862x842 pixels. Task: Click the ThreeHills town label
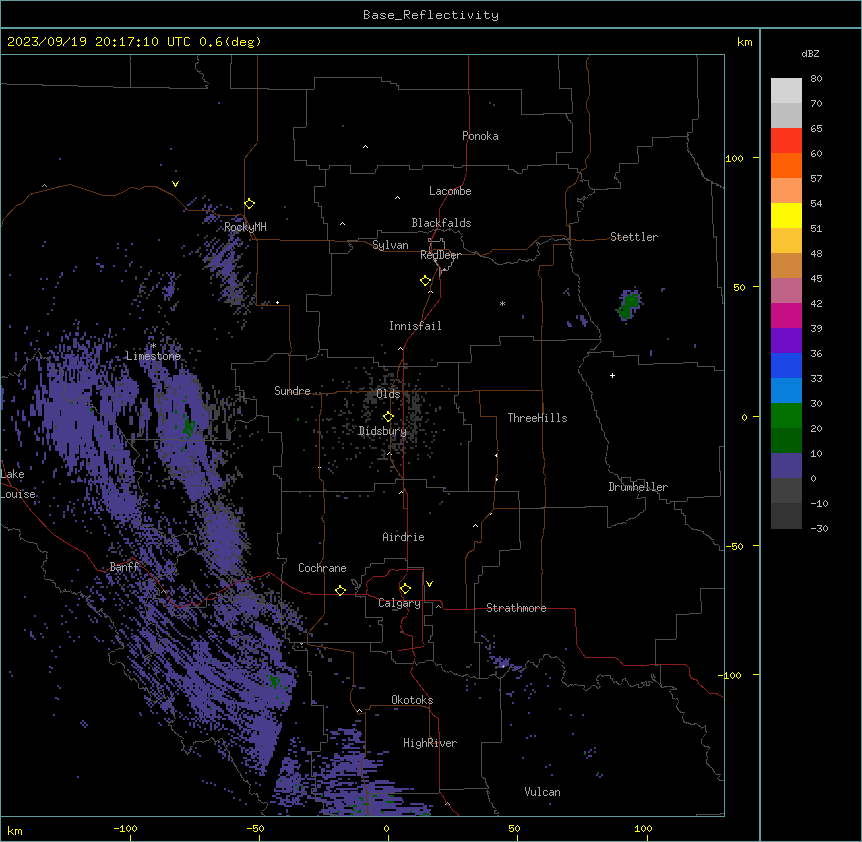coord(537,418)
